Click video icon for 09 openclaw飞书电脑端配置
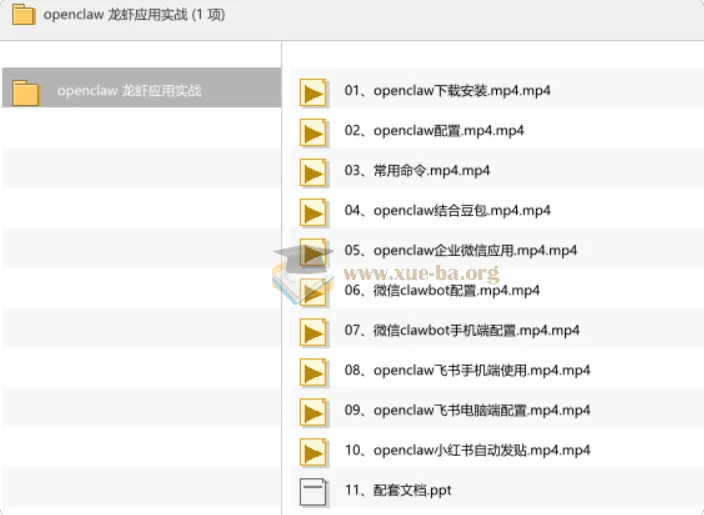Viewport: 704px width, 515px height. 313,412
